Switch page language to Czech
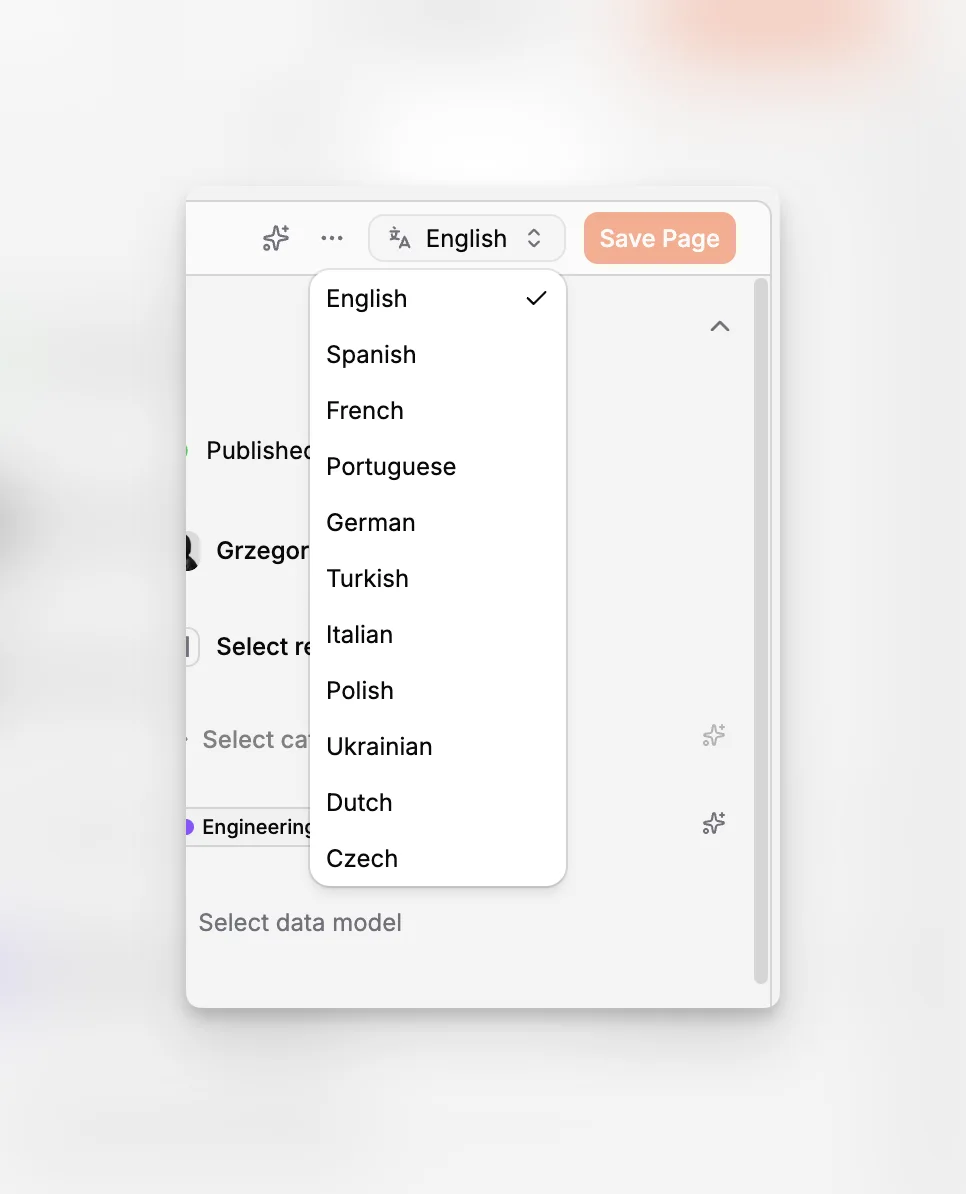Viewport: 966px width, 1194px height. pos(438,858)
